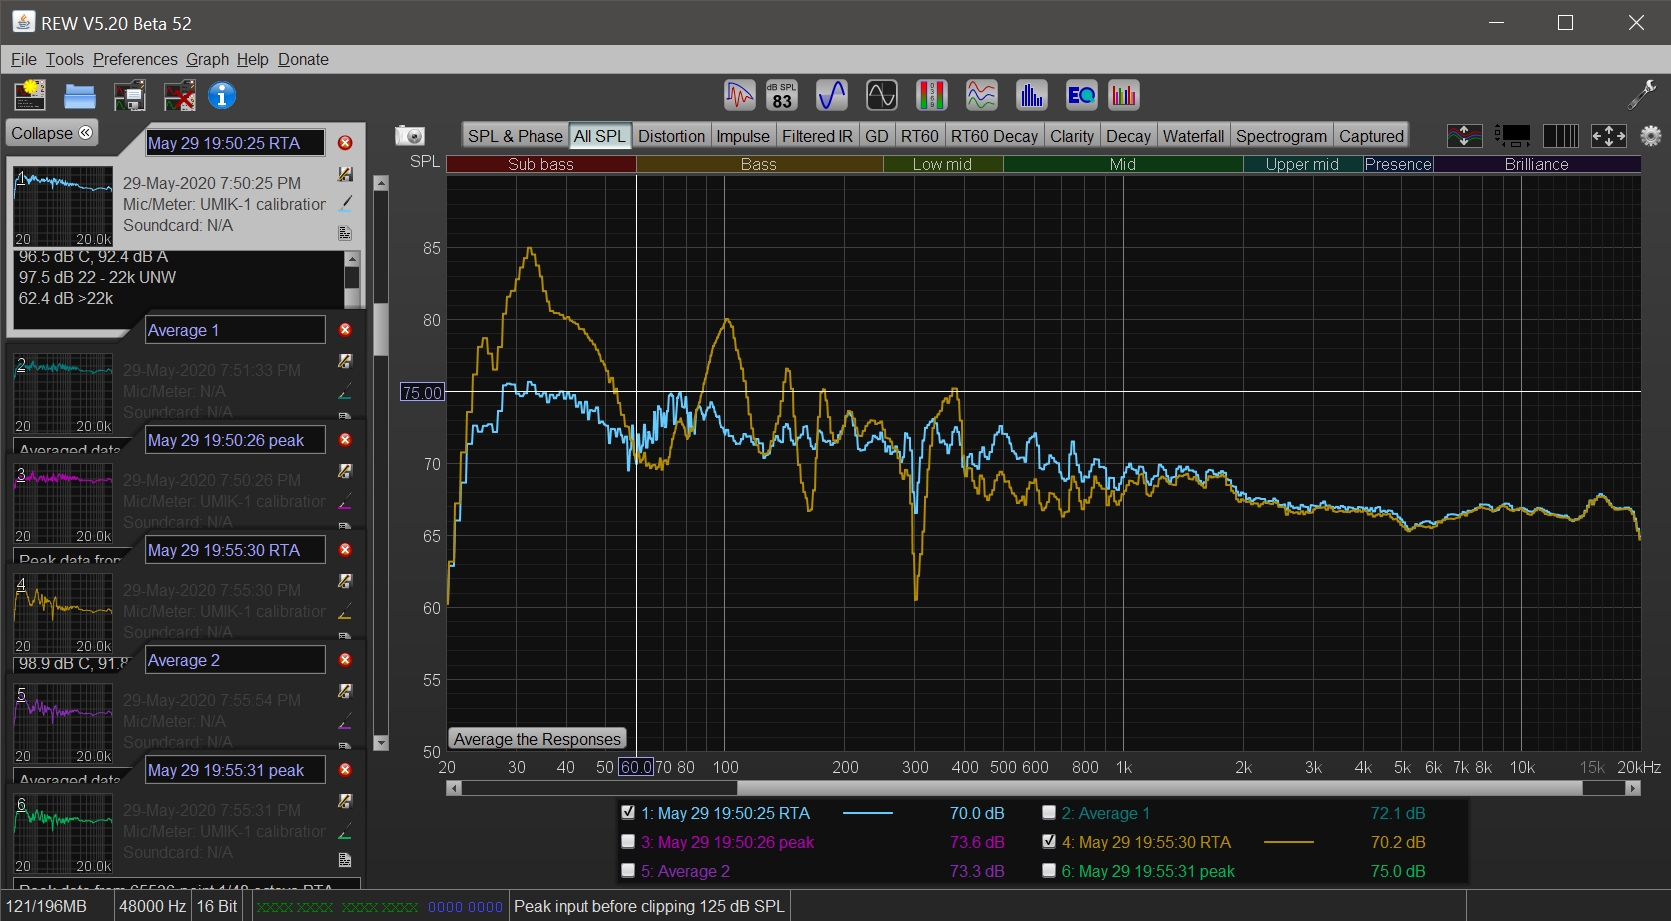Uncheck trace 1: May 29 19:50:25 RTA

click(x=628, y=813)
